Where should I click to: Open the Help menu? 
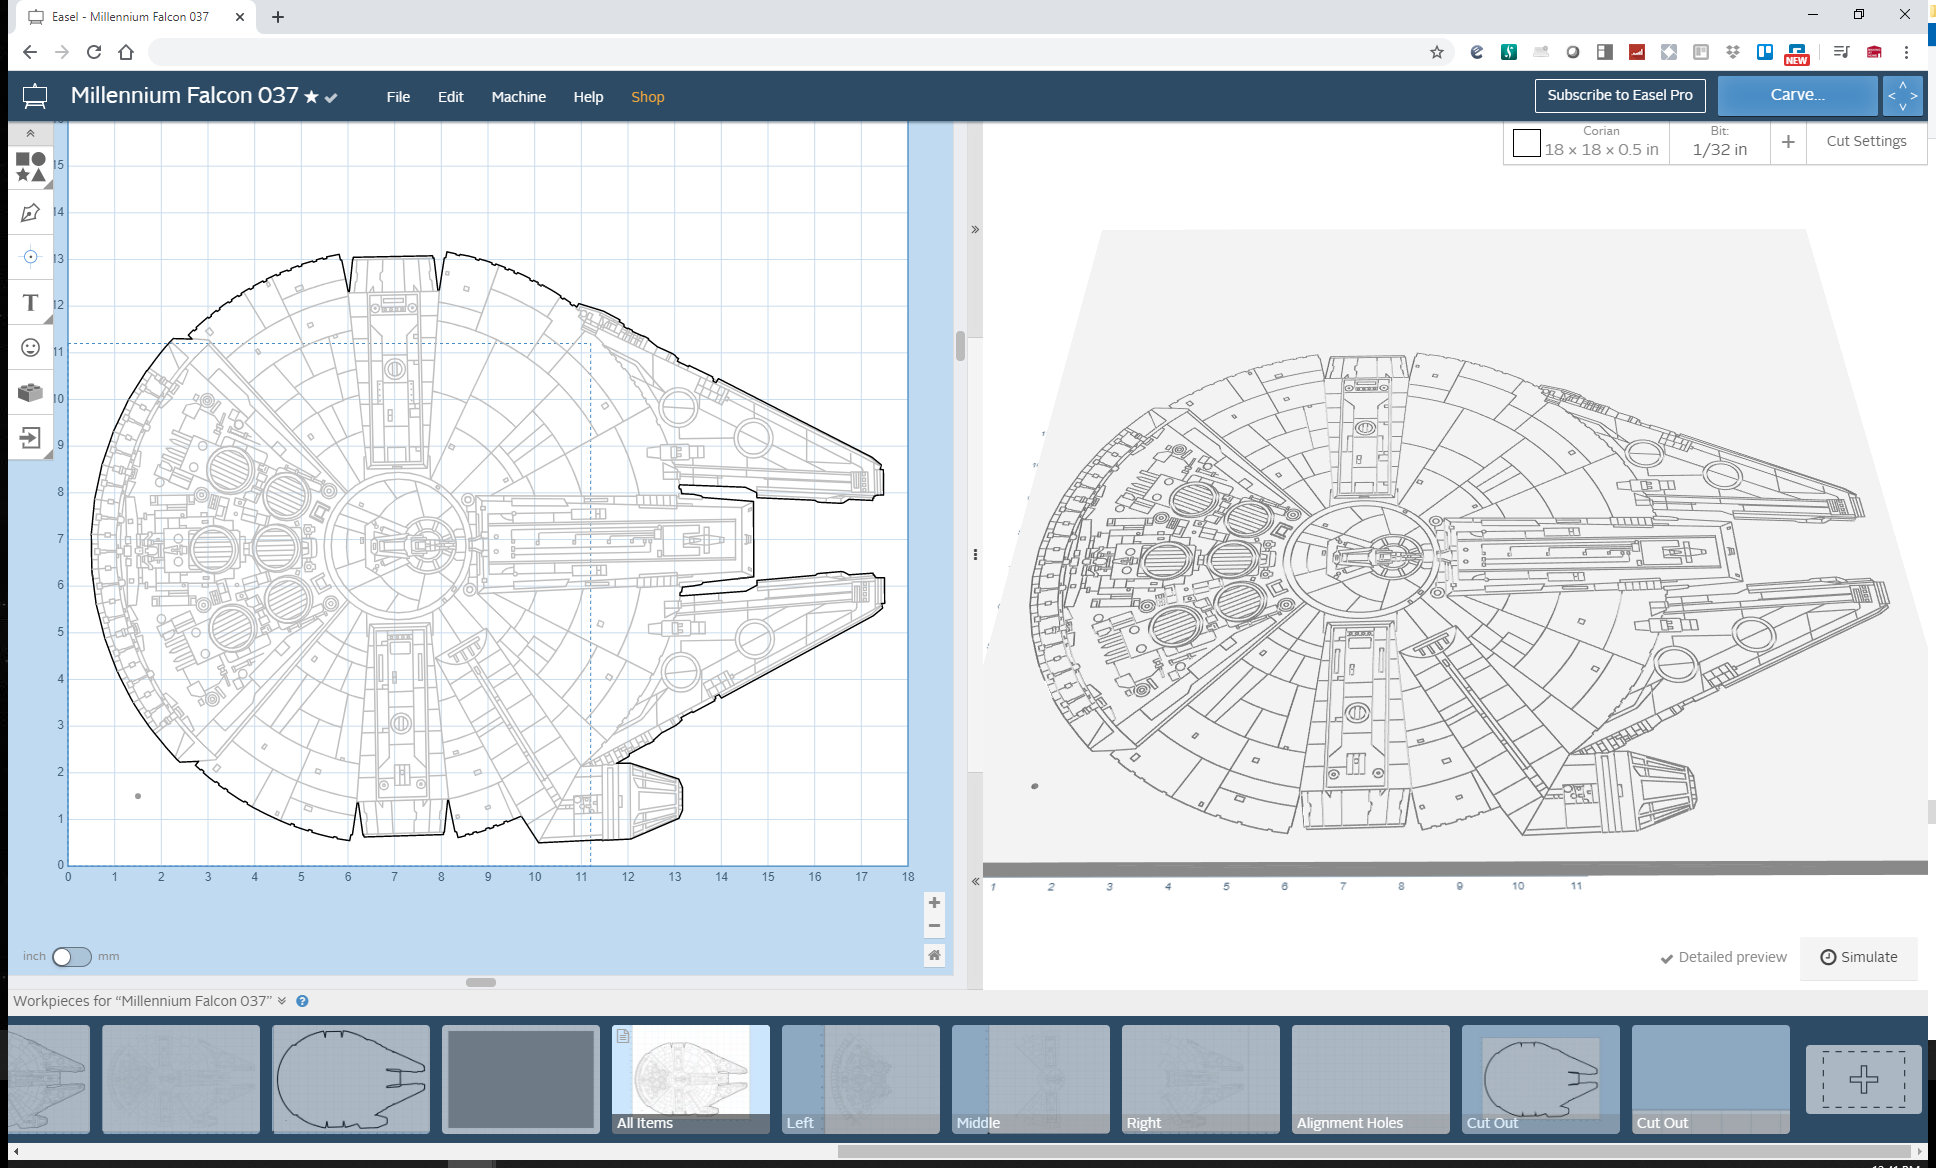pyautogui.click(x=588, y=97)
